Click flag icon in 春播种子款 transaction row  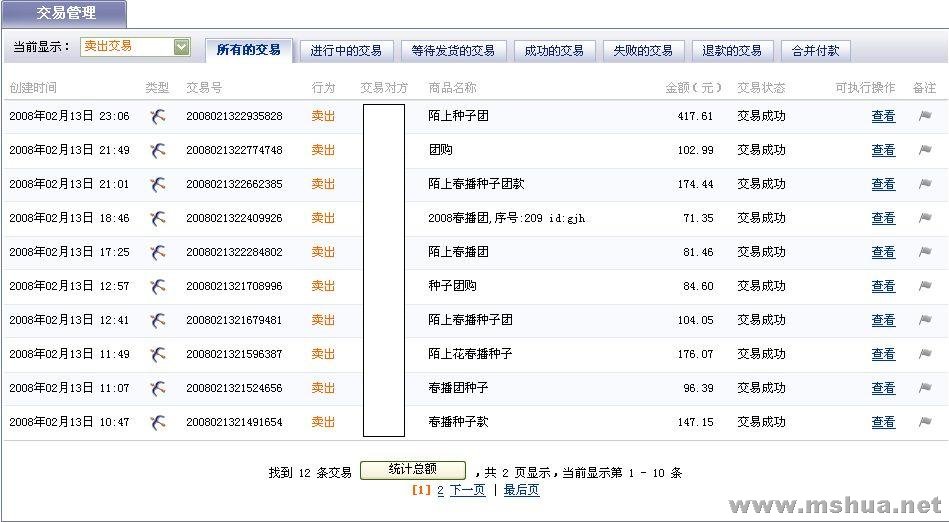tap(925, 422)
